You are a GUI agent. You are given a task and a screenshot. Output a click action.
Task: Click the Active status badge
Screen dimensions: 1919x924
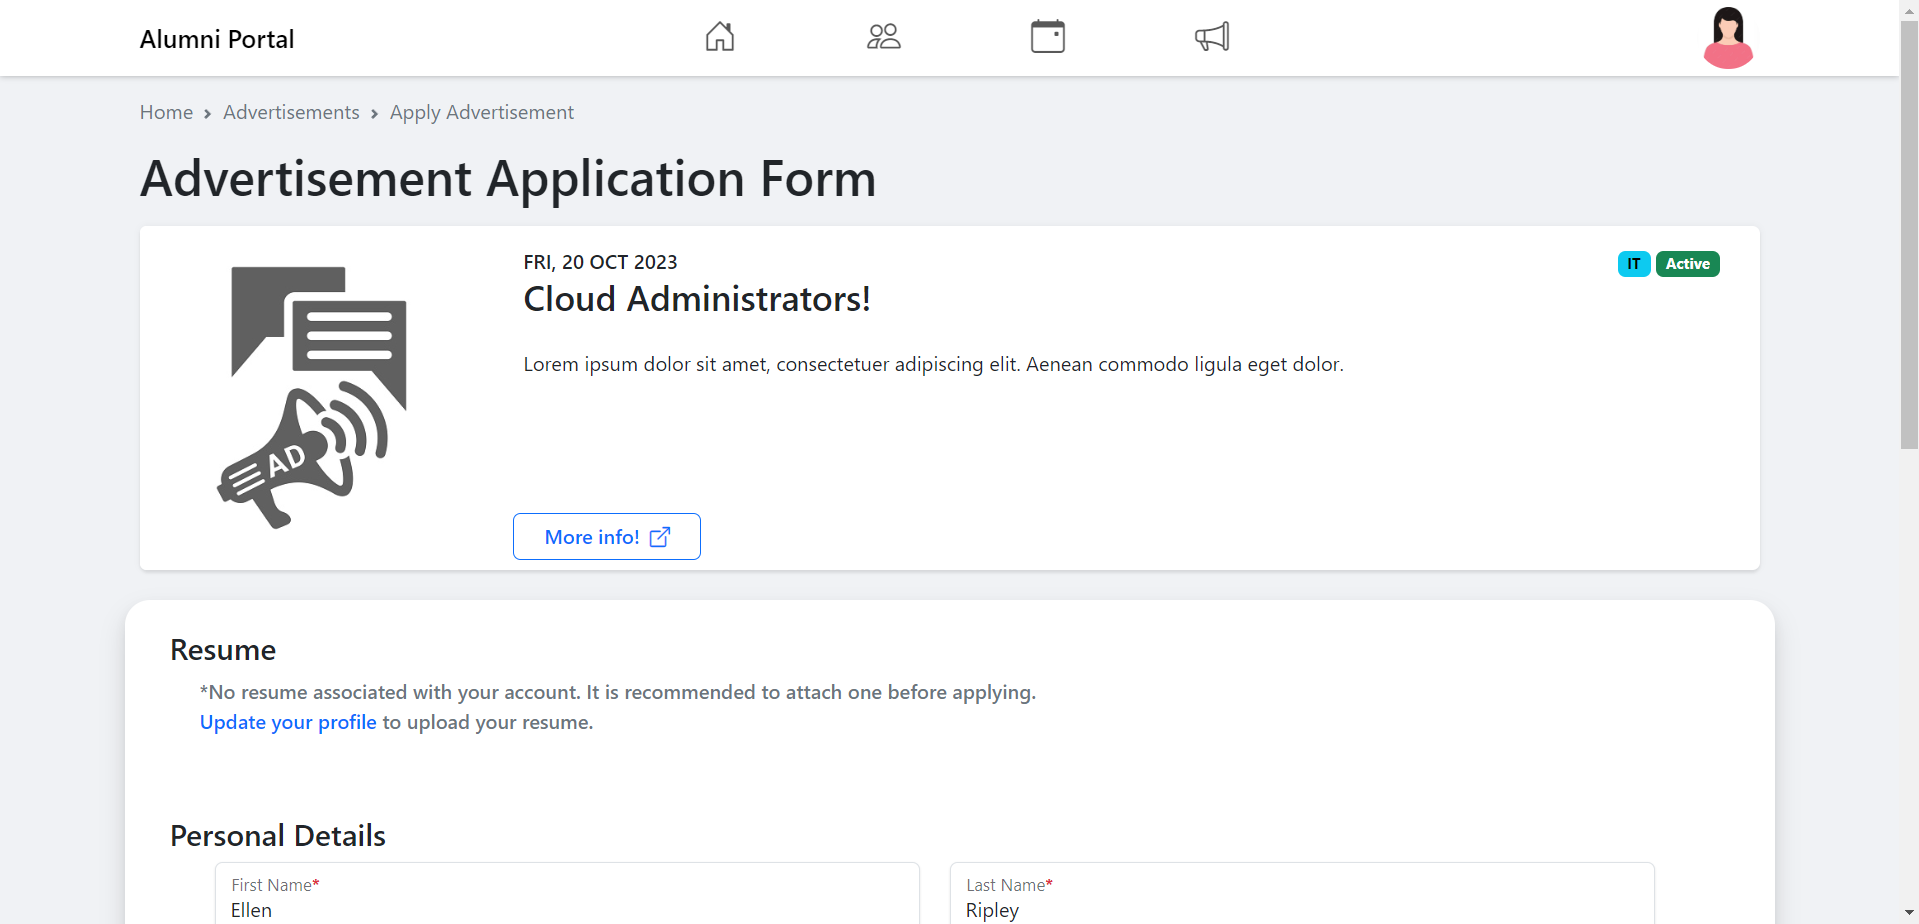[1687, 264]
